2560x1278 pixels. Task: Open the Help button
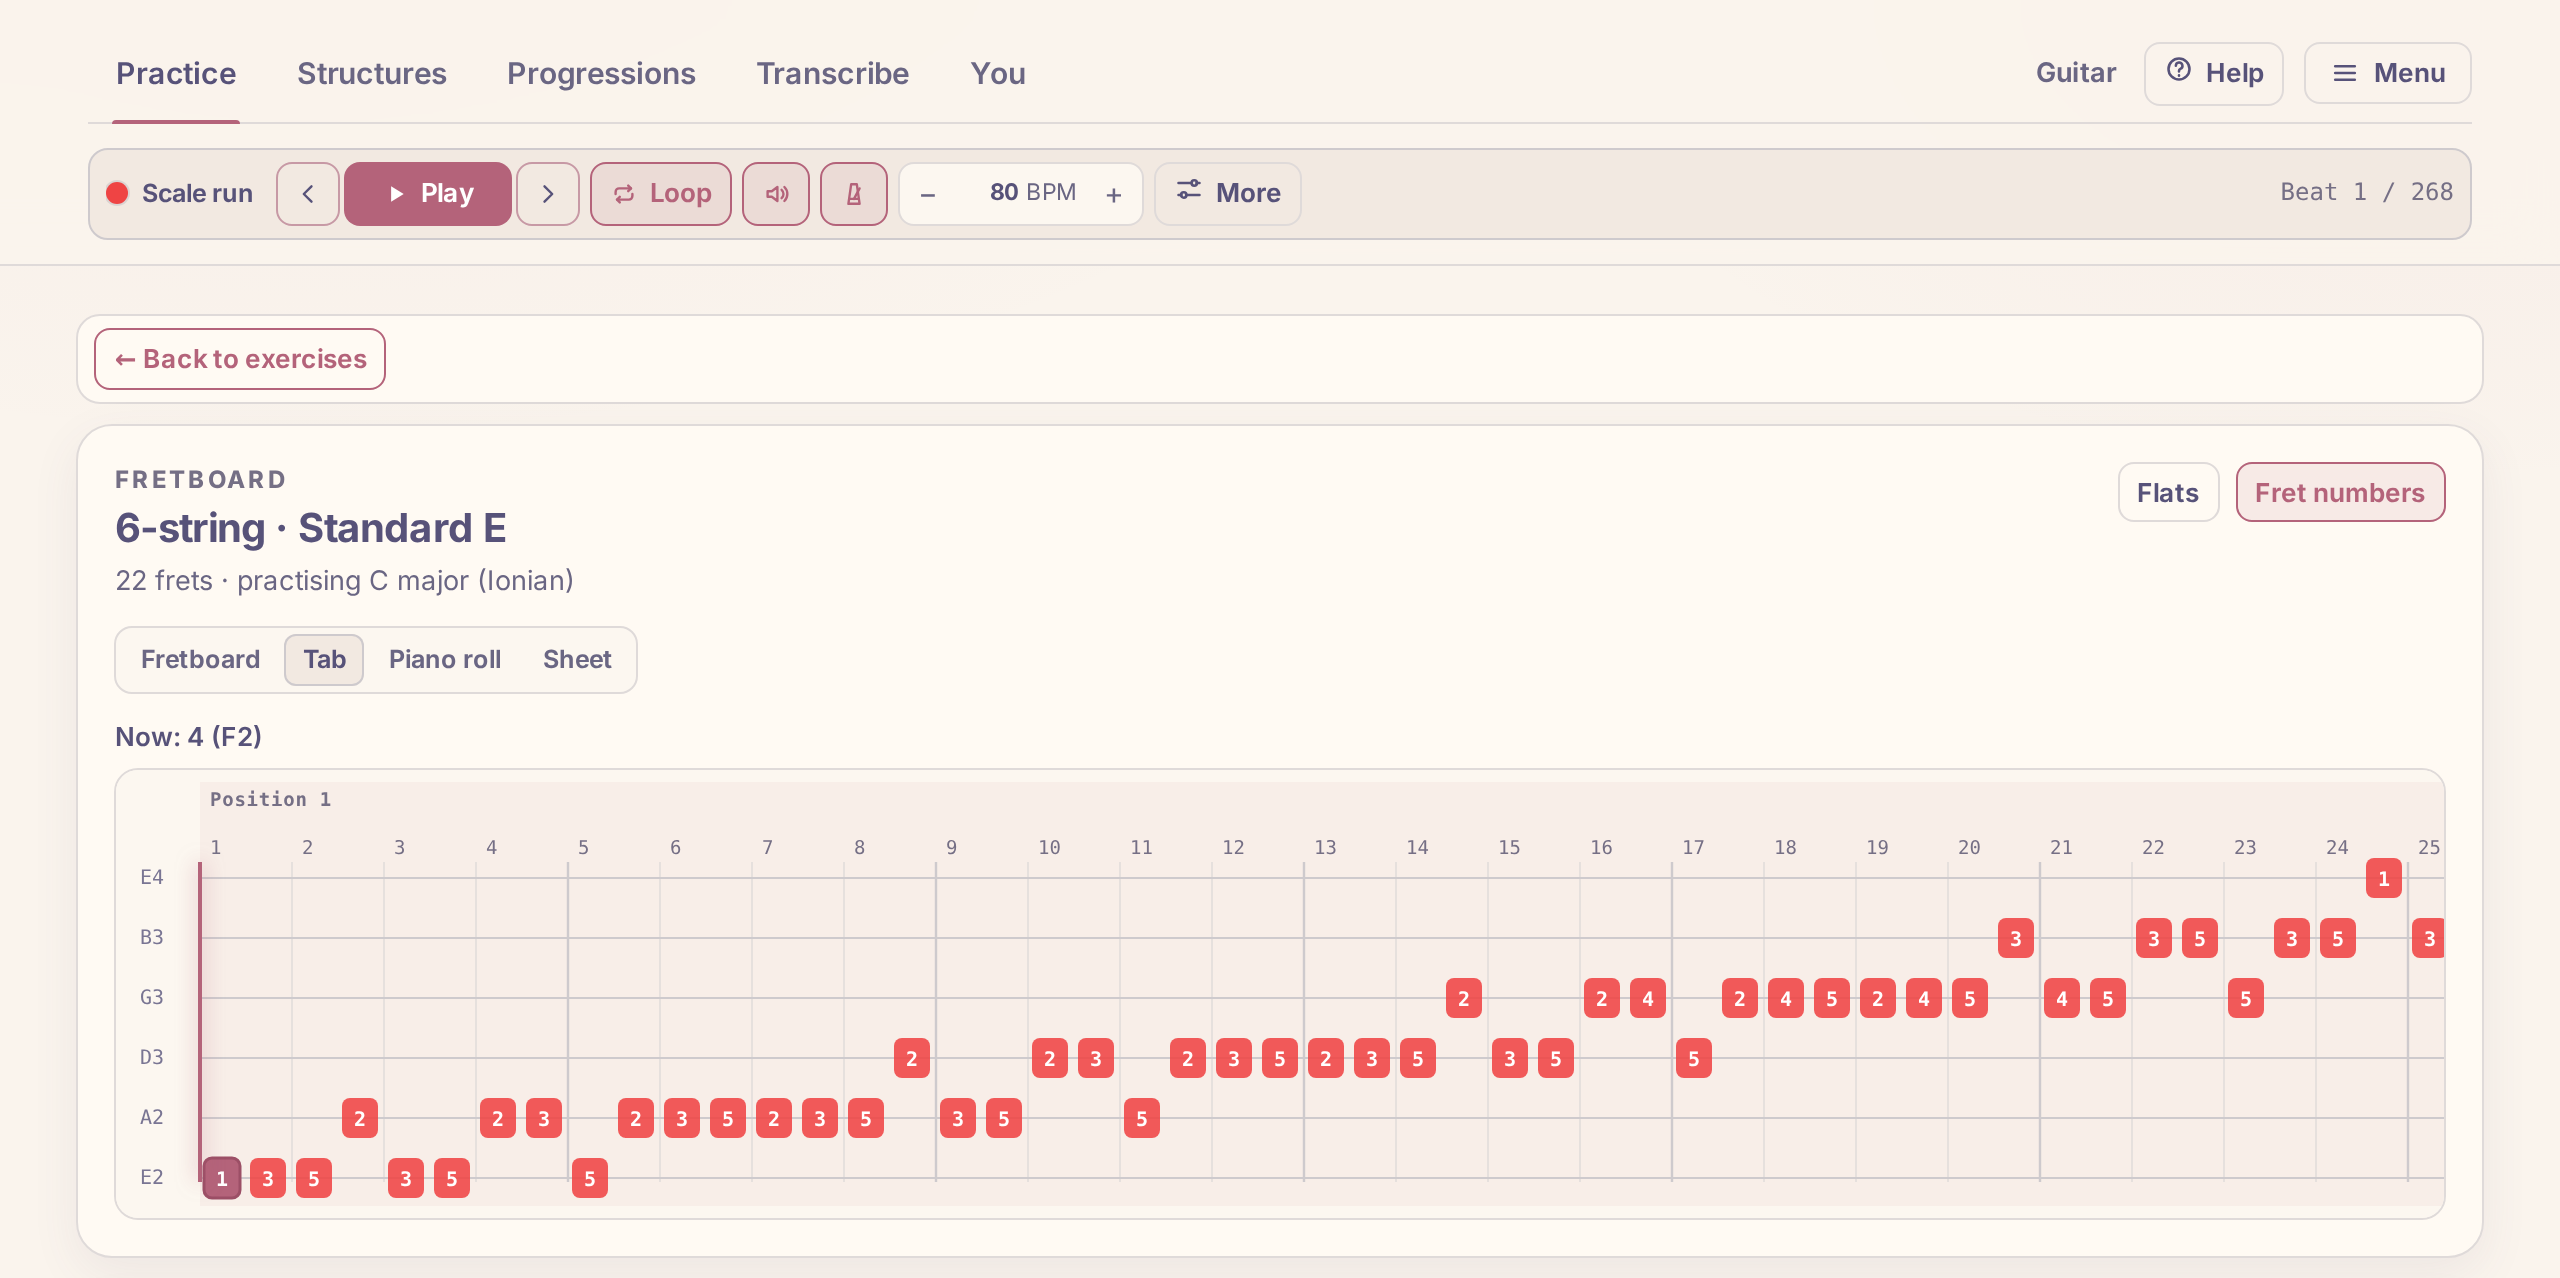(x=2214, y=74)
